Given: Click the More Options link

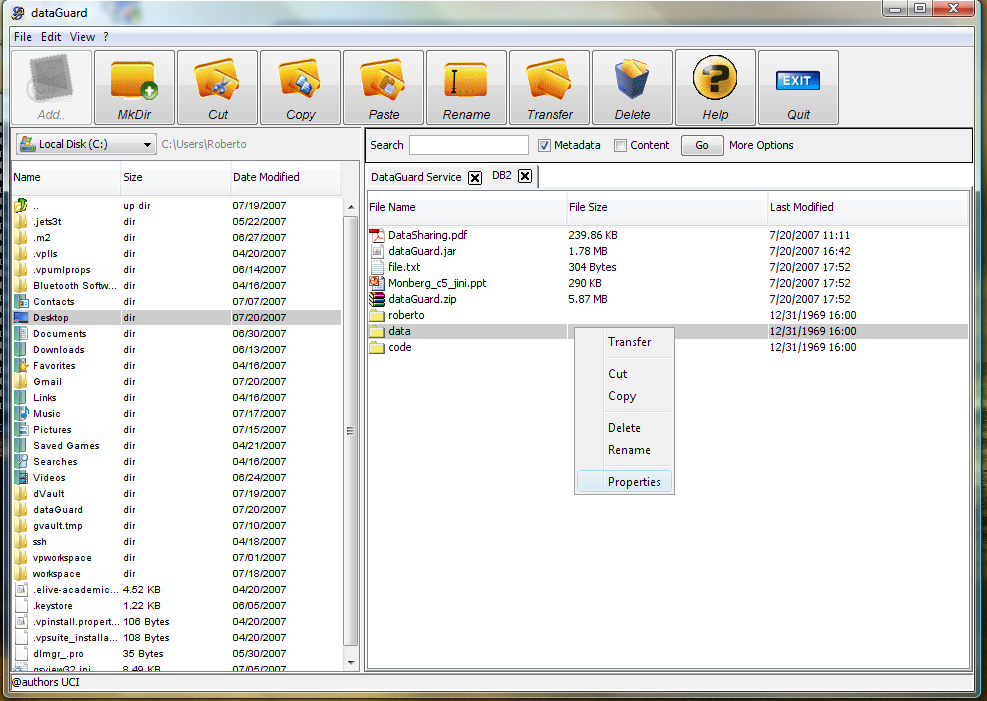Looking at the screenshot, I should point(761,145).
